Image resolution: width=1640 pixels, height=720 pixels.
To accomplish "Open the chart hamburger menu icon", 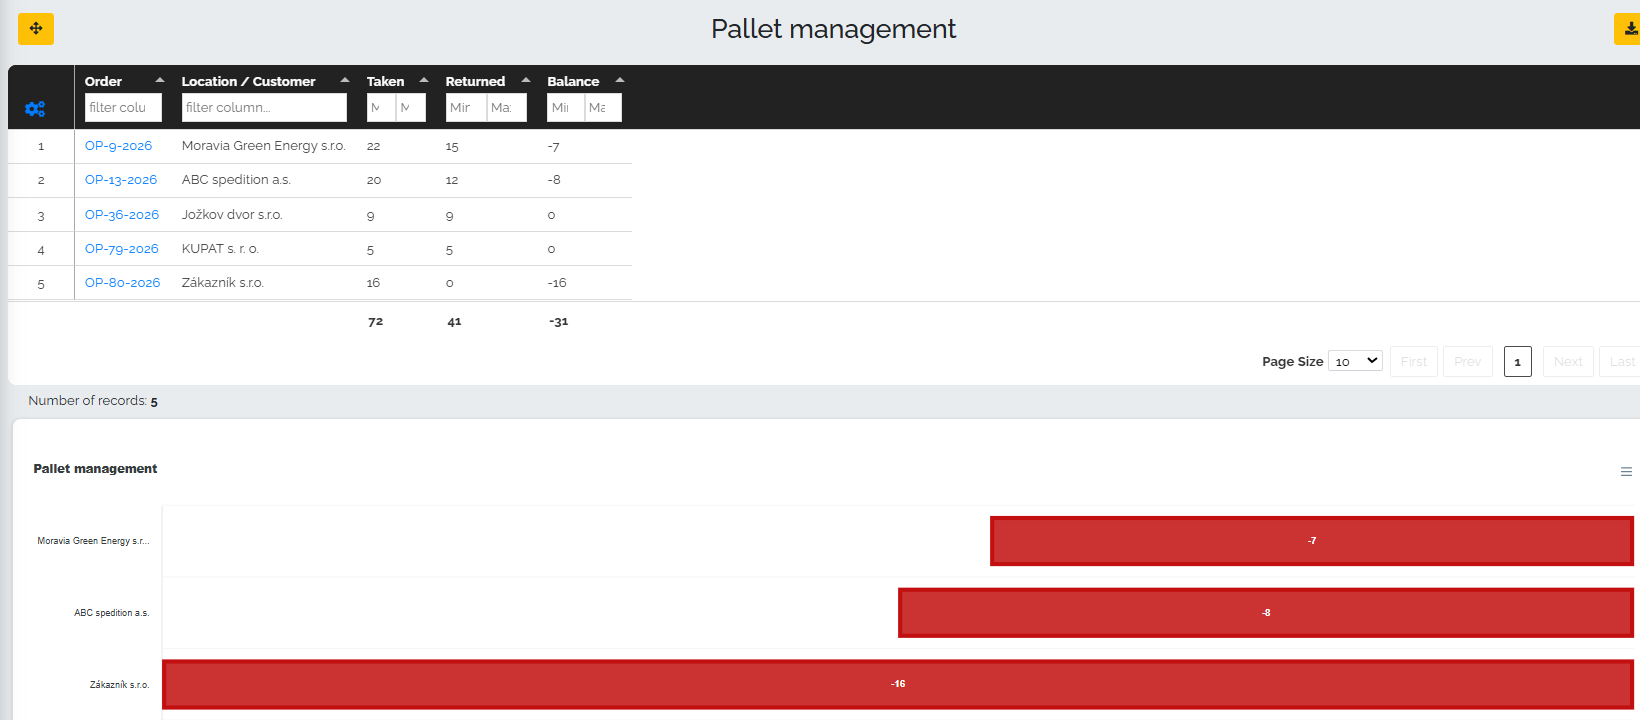I will pyautogui.click(x=1626, y=472).
